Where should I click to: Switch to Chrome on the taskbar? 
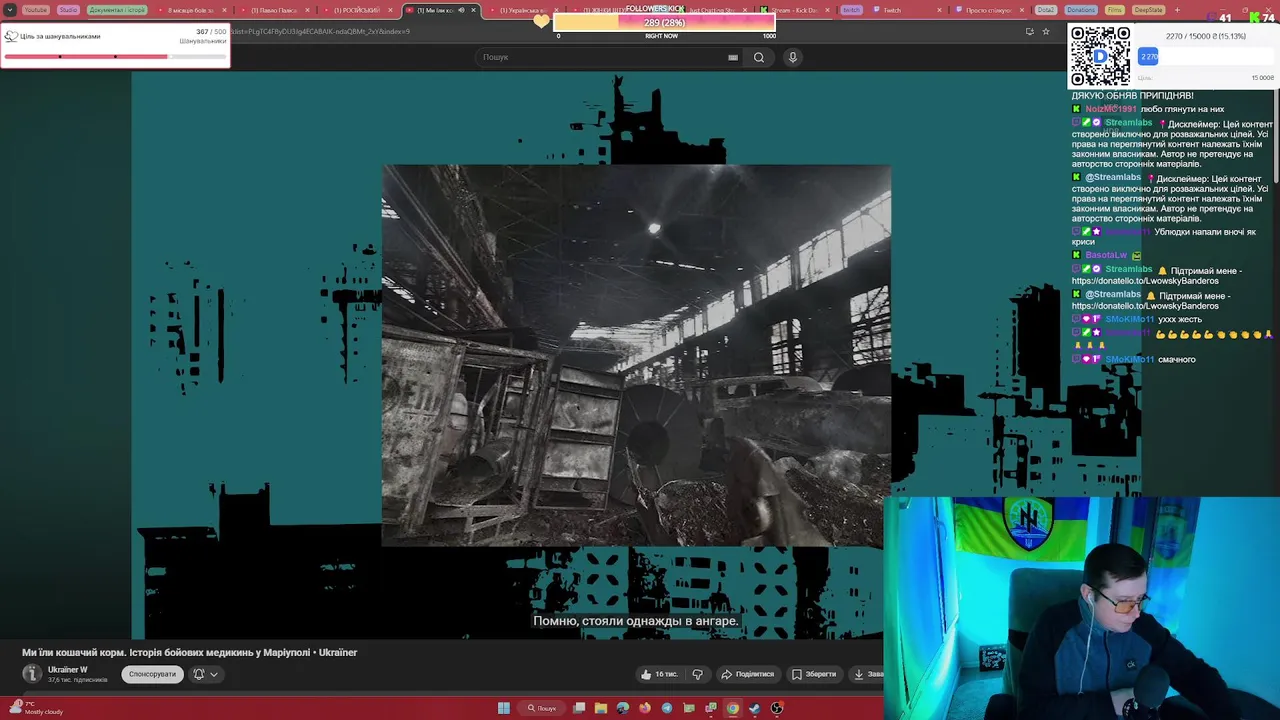[733, 708]
